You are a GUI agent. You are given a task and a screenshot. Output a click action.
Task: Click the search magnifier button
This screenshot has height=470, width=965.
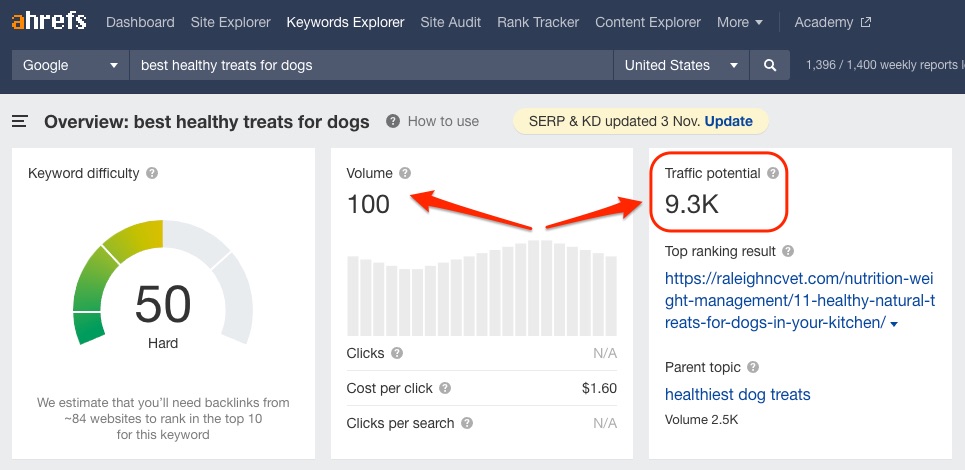[x=769, y=65]
